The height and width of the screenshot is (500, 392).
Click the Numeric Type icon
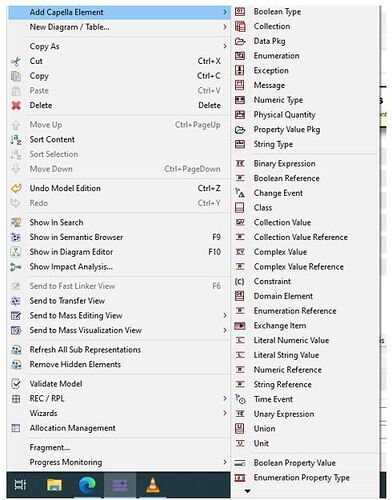[x=240, y=100]
